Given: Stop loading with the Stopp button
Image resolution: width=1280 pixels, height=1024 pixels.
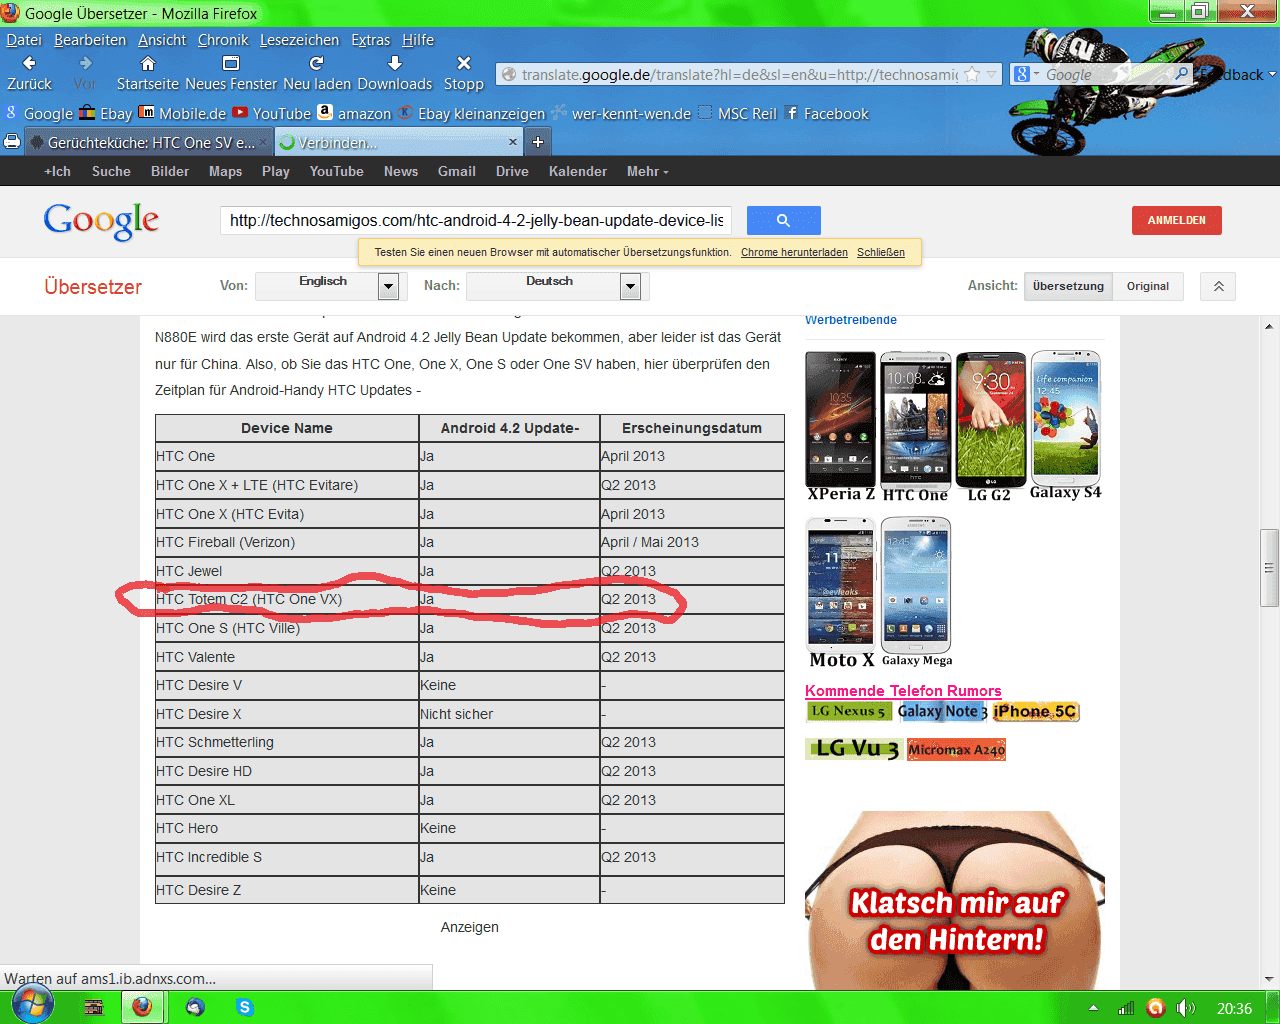Looking at the screenshot, I should 463,73.
